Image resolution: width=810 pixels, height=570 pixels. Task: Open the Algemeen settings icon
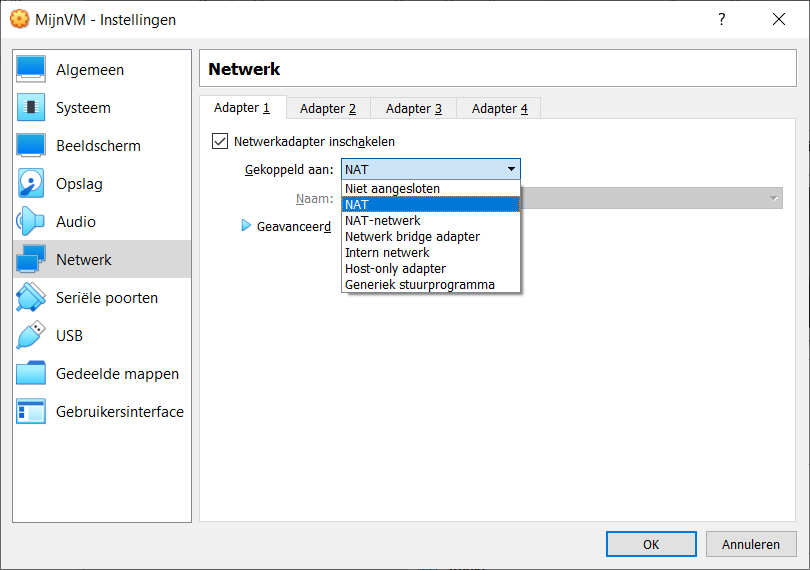tap(31, 70)
